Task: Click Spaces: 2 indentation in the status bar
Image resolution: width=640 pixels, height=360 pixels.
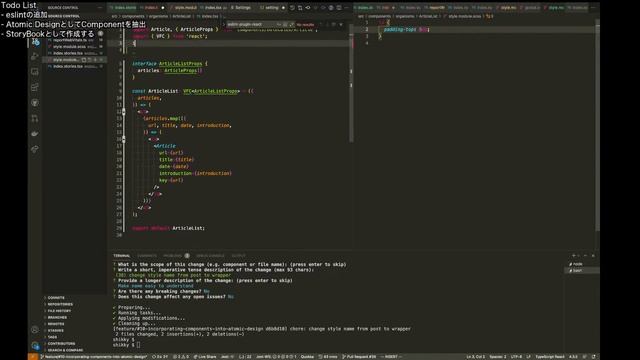Action: (x=498, y=357)
